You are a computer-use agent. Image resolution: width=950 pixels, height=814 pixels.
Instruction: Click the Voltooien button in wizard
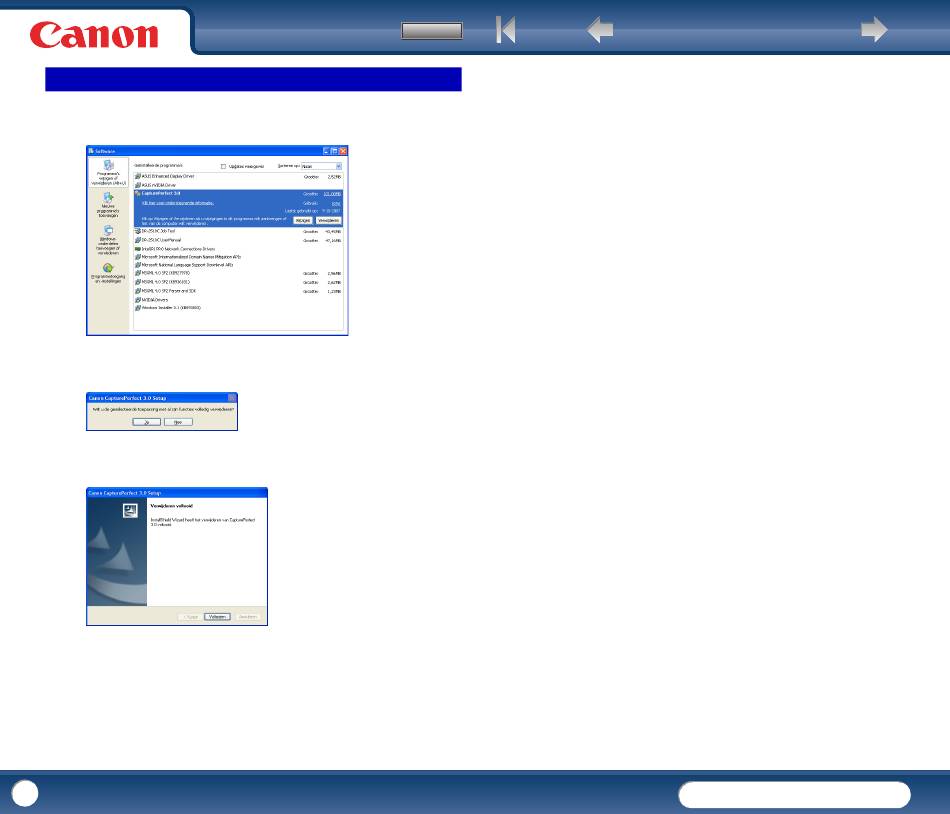click(x=217, y=617)
